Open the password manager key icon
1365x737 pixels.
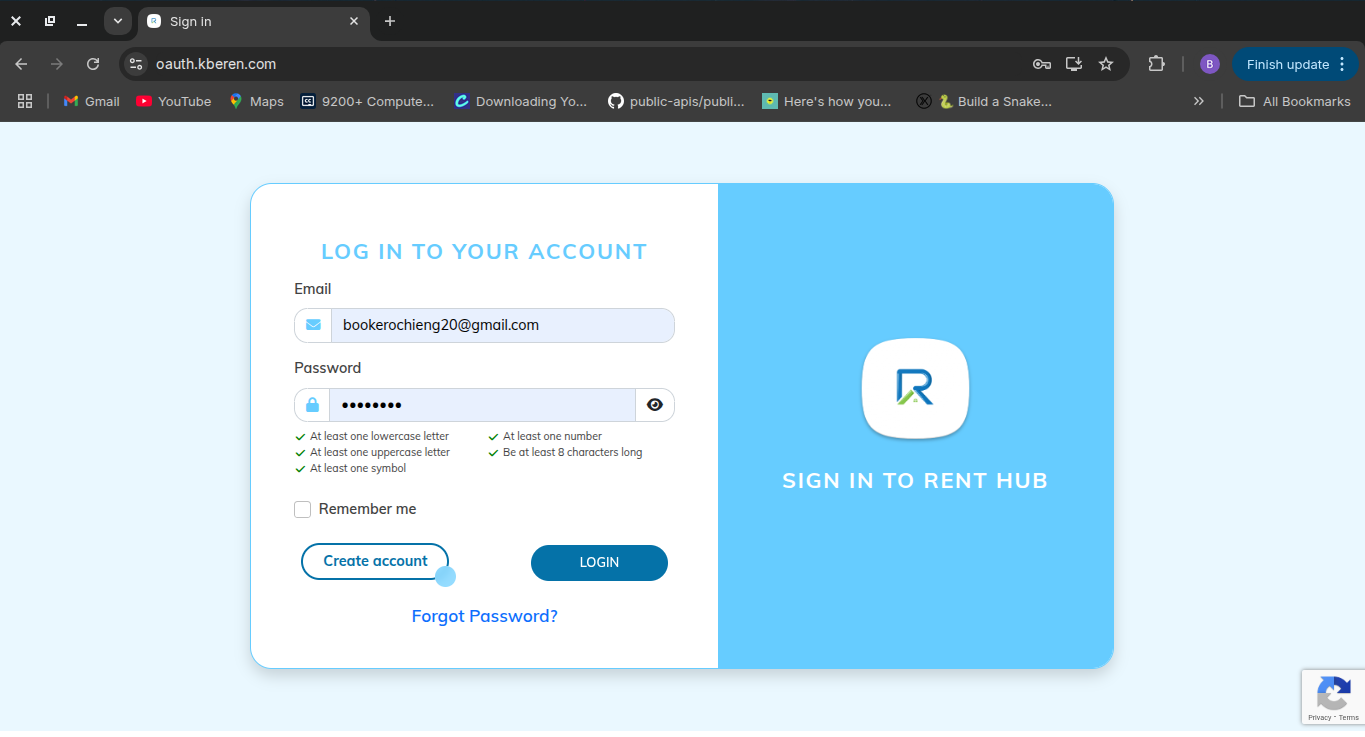click(x=1041, y=63)
